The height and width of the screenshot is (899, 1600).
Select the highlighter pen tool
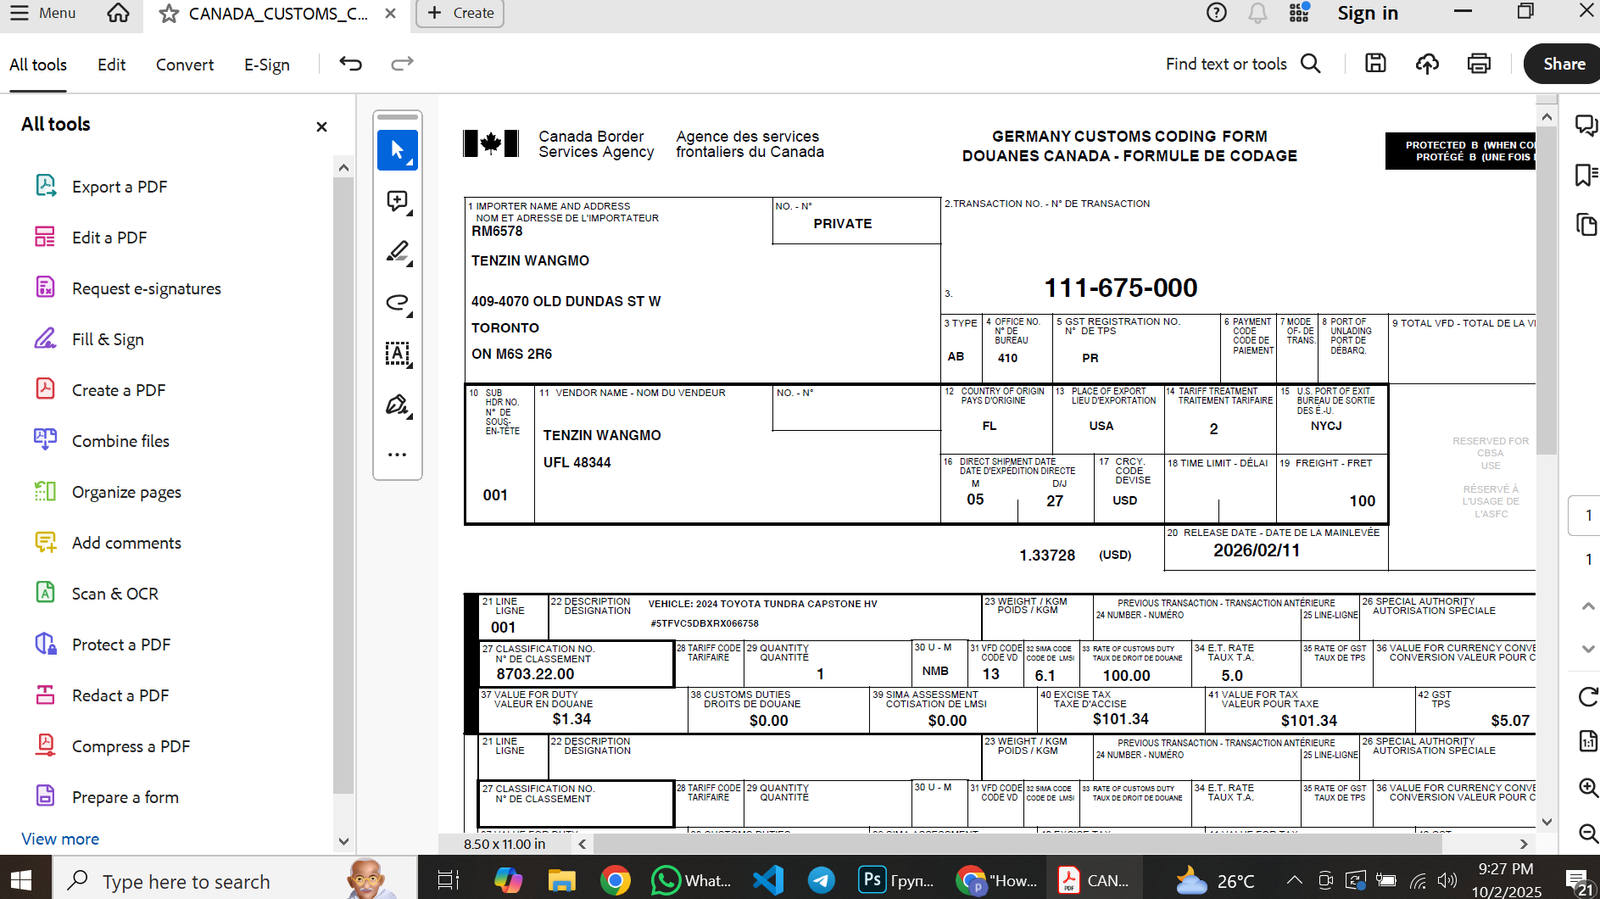coord(397,252)
